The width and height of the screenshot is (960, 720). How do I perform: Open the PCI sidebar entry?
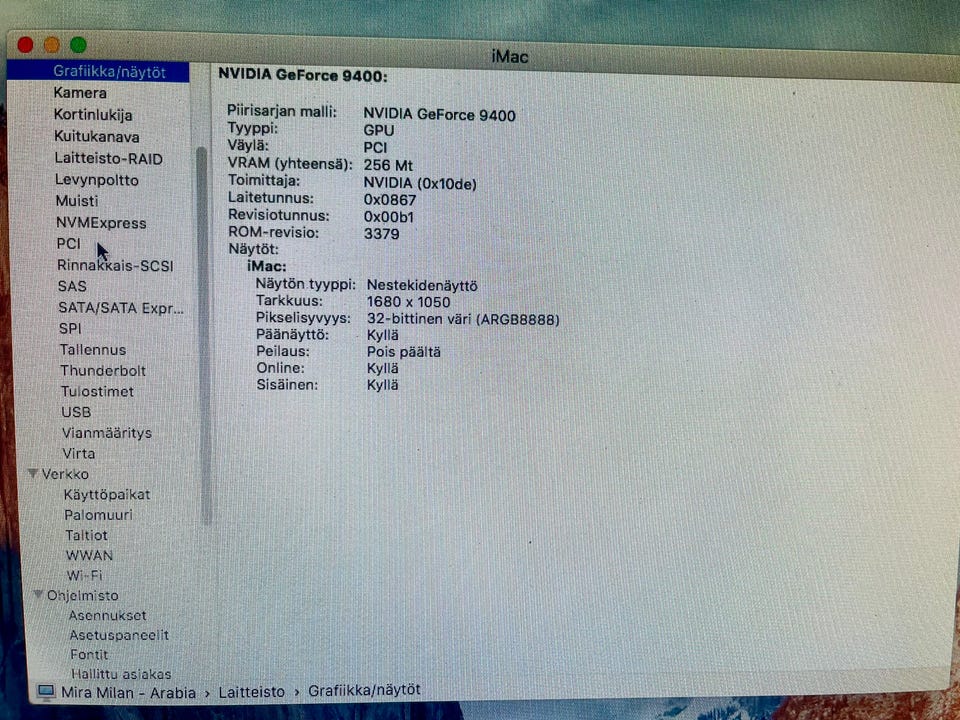(x=69, y=244)
